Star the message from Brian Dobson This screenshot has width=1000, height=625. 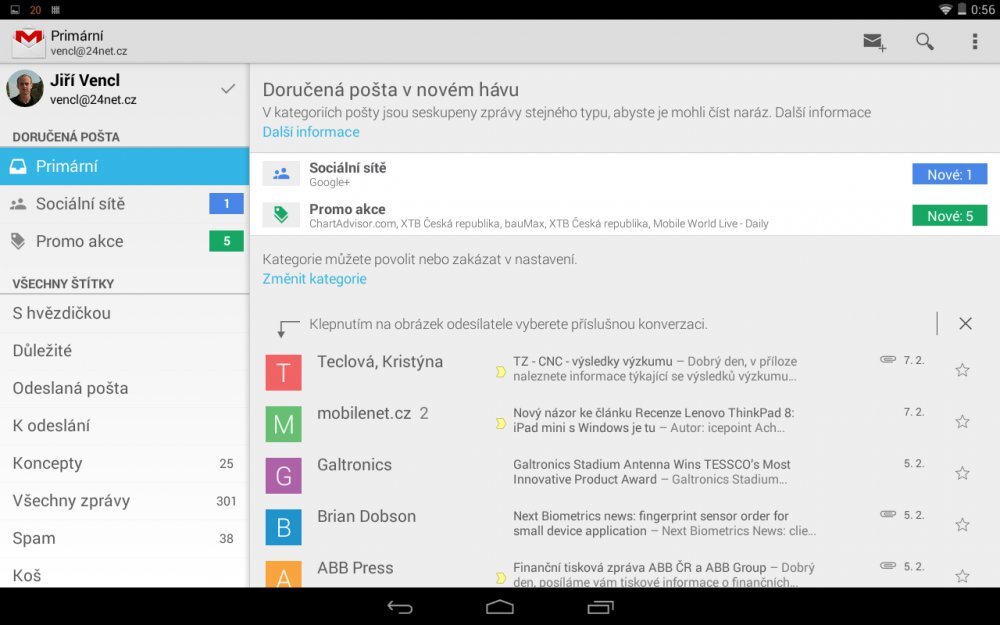click(x=961, y=525)
